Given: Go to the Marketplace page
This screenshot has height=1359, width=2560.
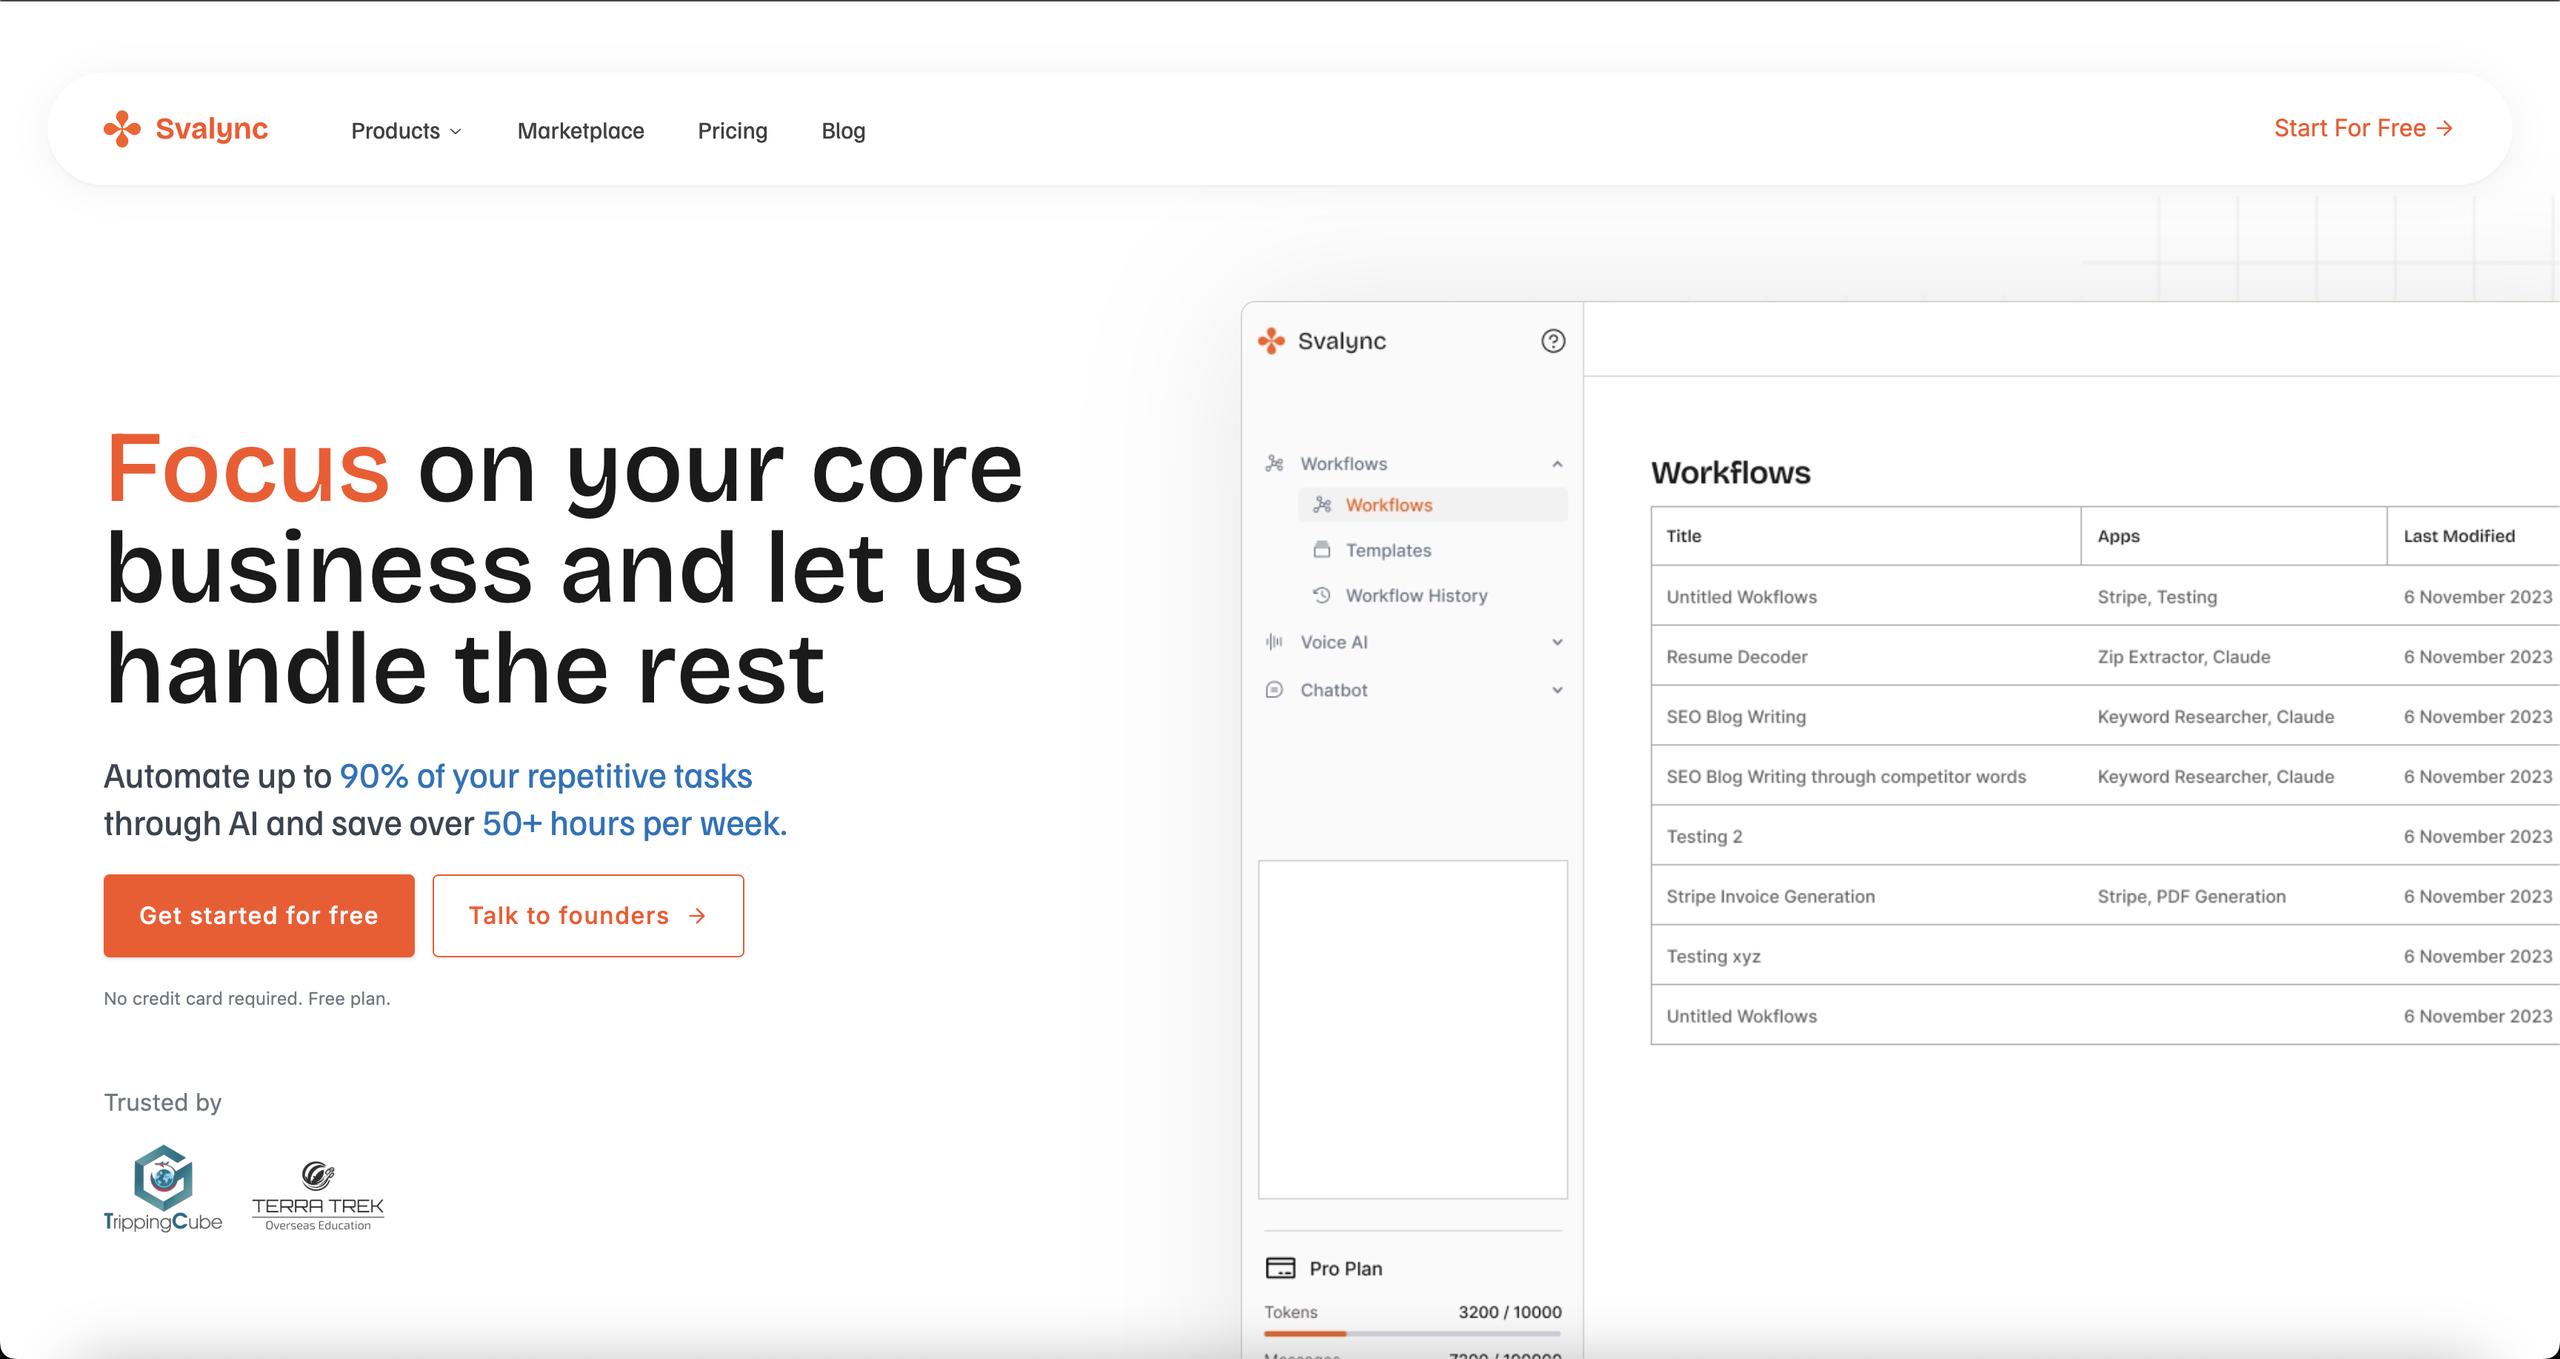Looking at the screenshot, I should click(x=580, y=131).
